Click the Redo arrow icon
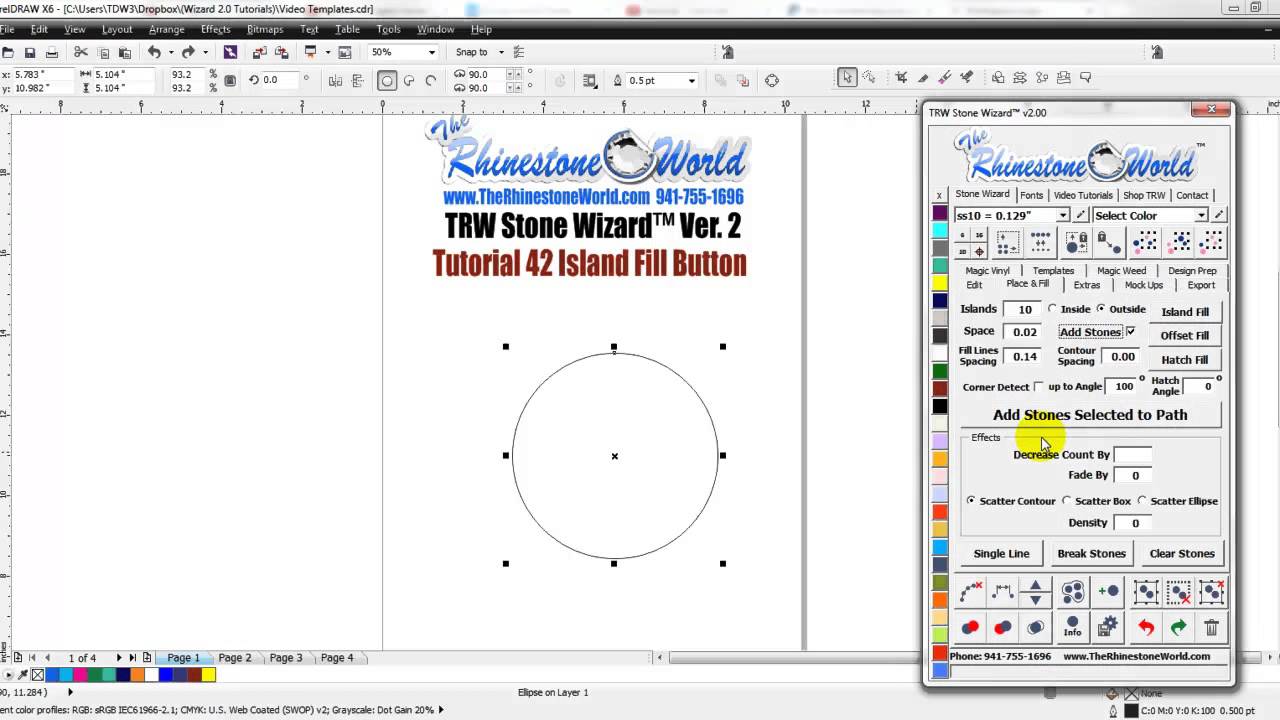Viewport: 1280px width, 720px height. (187, 52)
